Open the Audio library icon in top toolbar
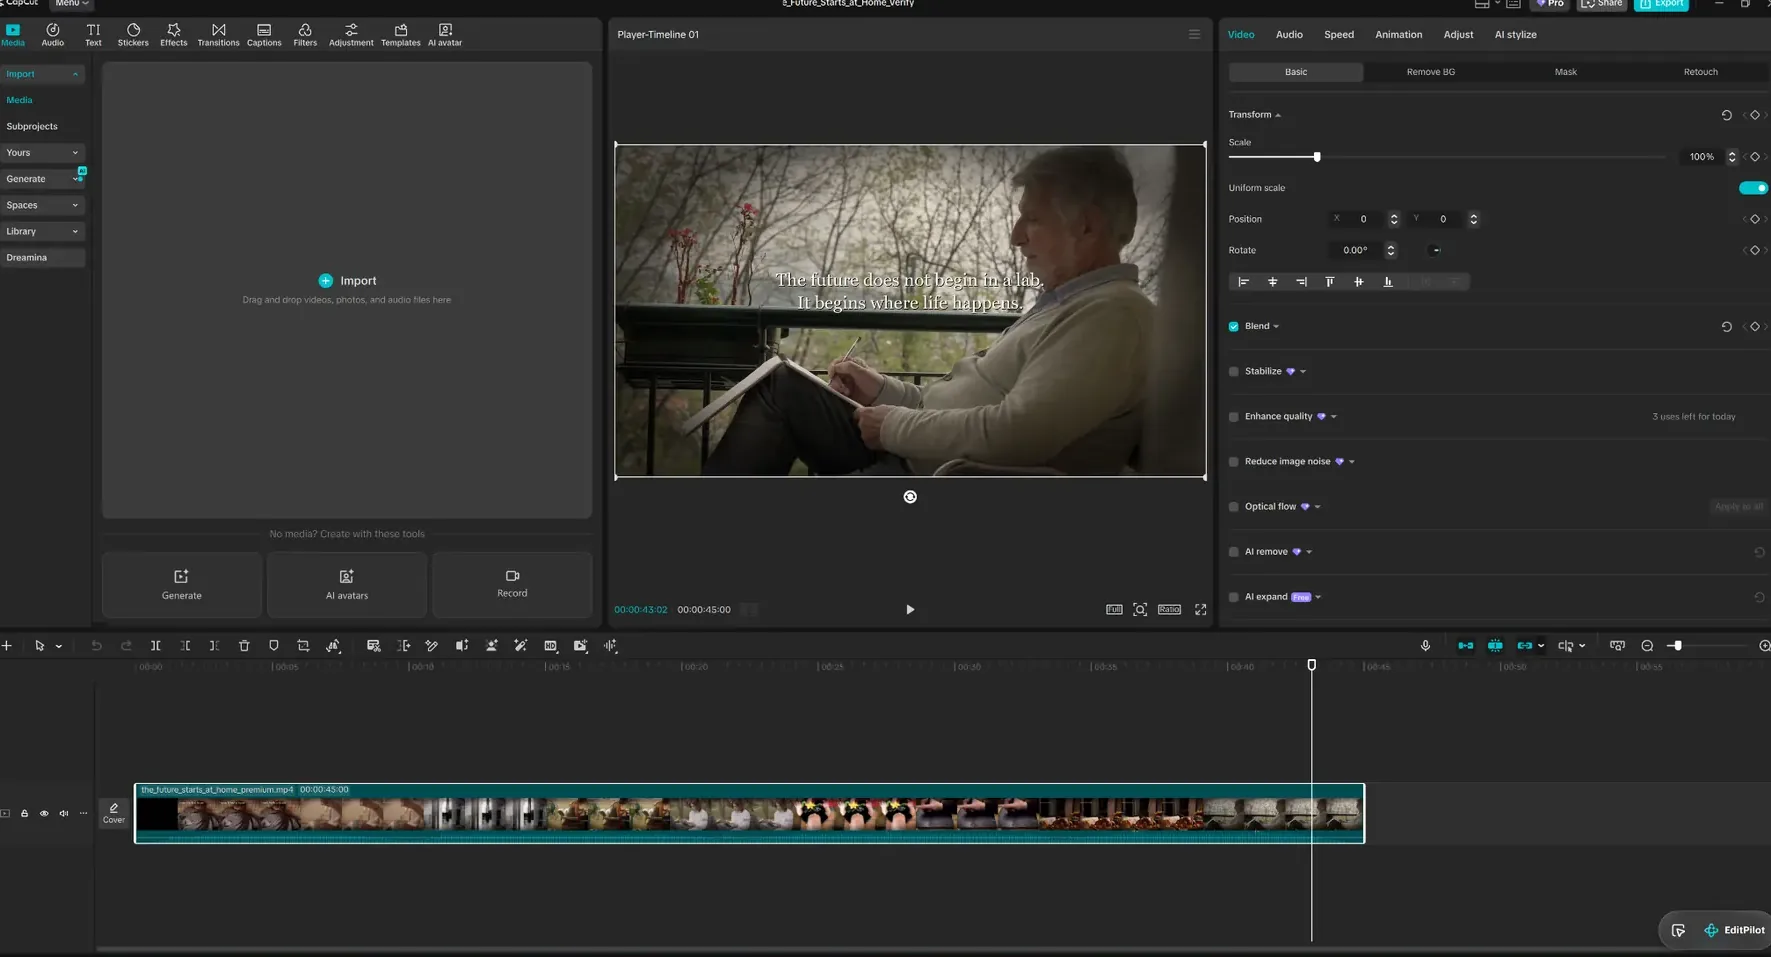This screenshot has height=957, width=1771. pyautogui.click(x=52, y=34)
